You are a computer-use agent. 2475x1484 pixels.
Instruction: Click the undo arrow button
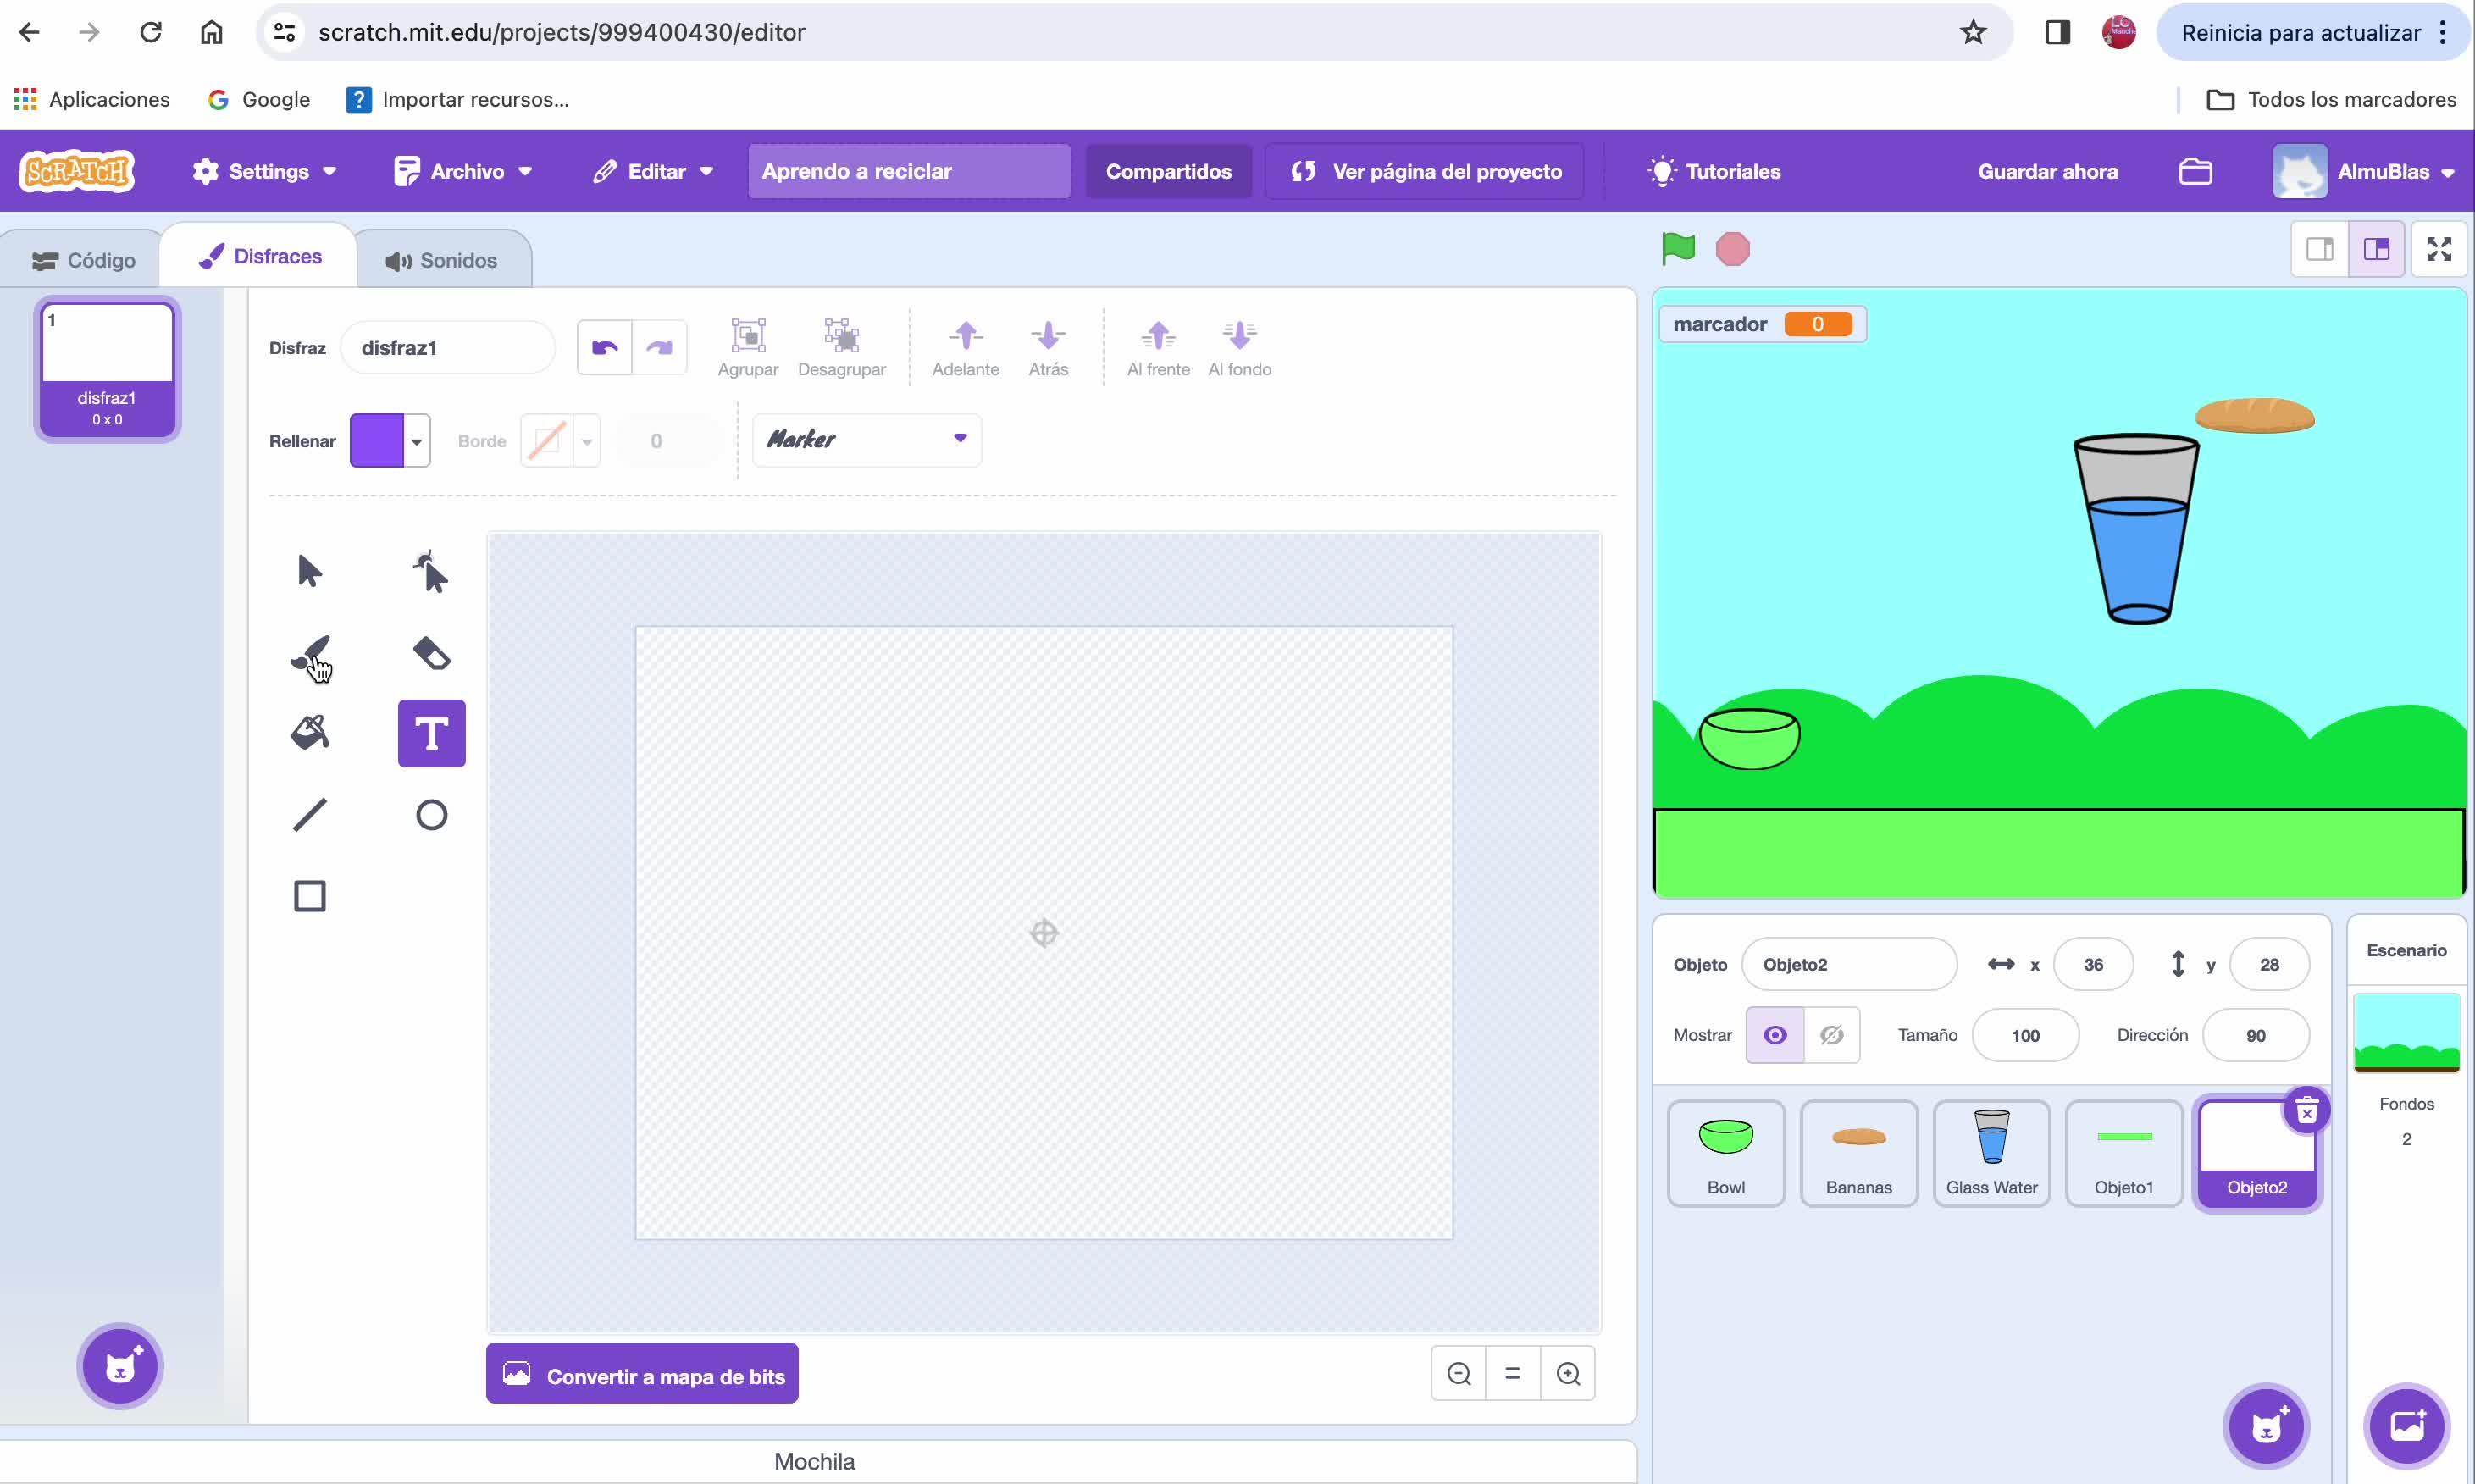(x=604, y=348)
